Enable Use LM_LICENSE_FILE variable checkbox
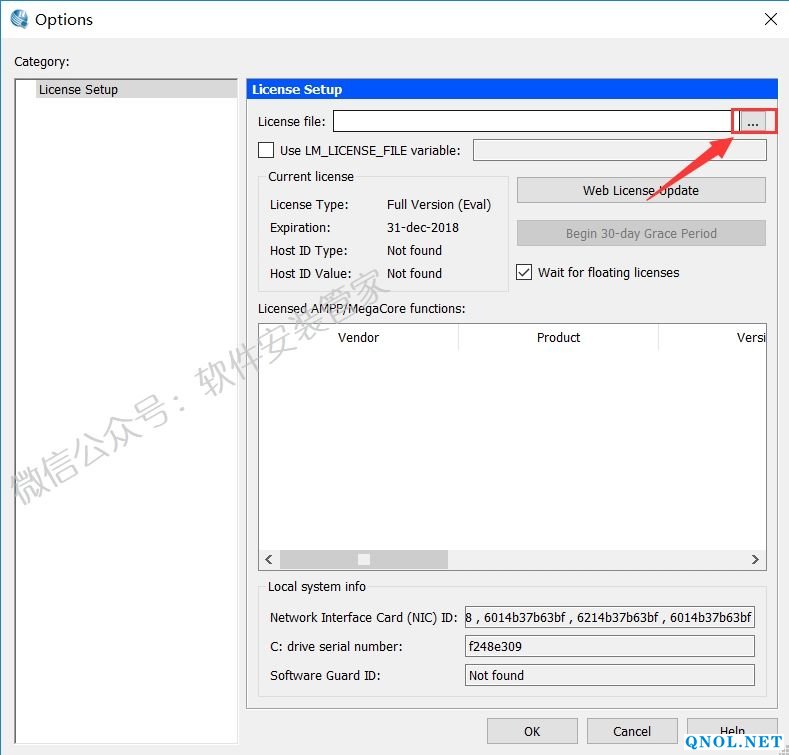Viewport: 789px width, 755px height. pos(266,150)
